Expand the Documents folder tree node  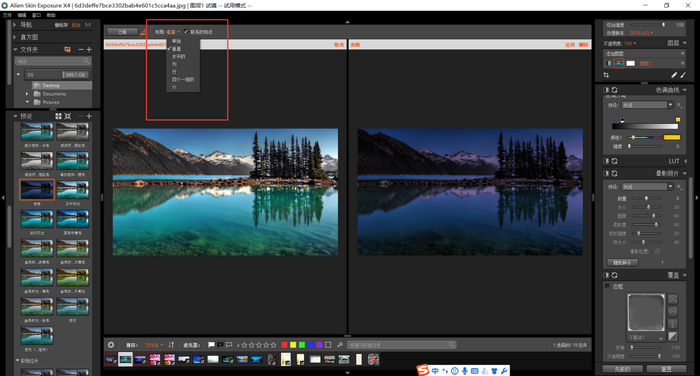pyautogui.click(x=27, y=94)
